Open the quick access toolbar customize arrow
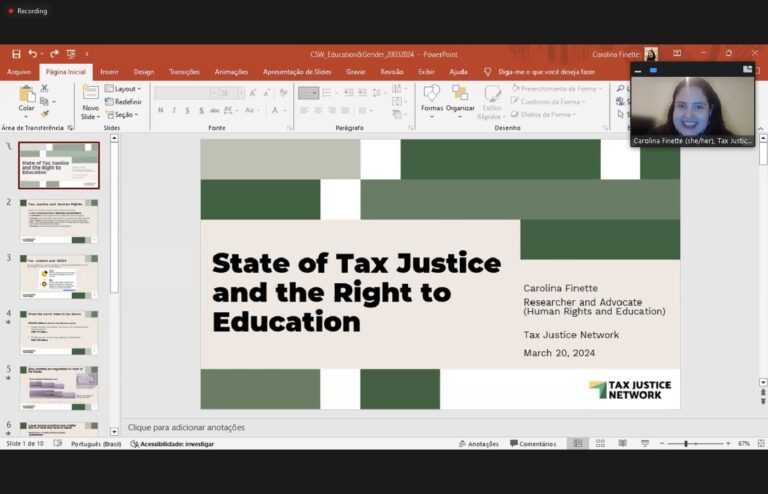Screen dimensions: 768x494 (87, 54)
